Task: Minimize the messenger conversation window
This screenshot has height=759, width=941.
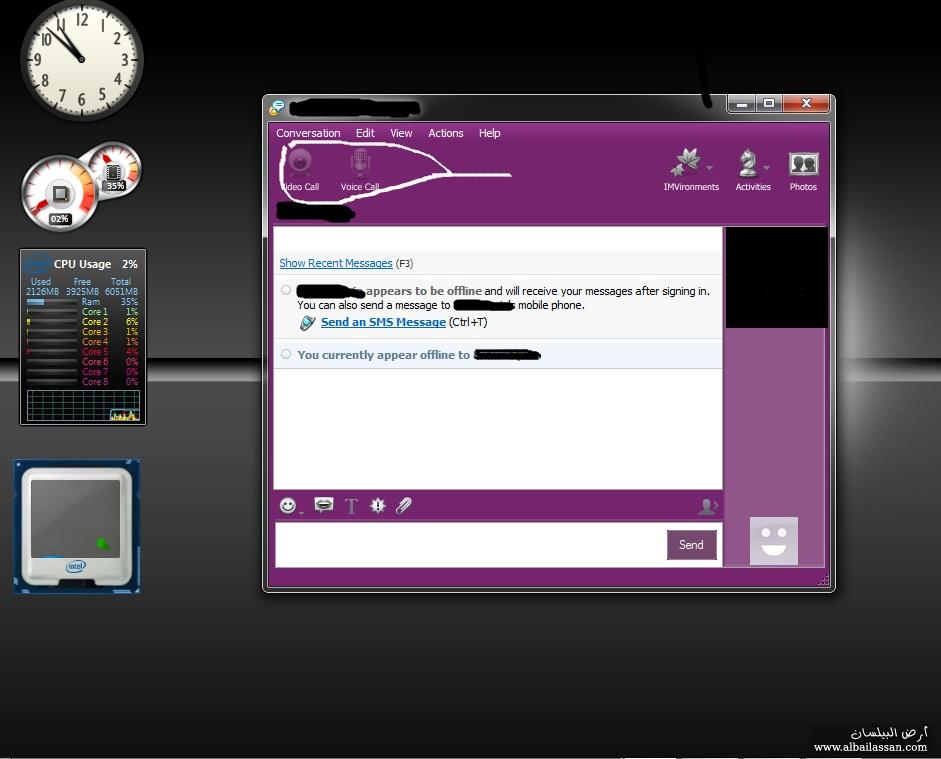Action: [x=742, y=104]
